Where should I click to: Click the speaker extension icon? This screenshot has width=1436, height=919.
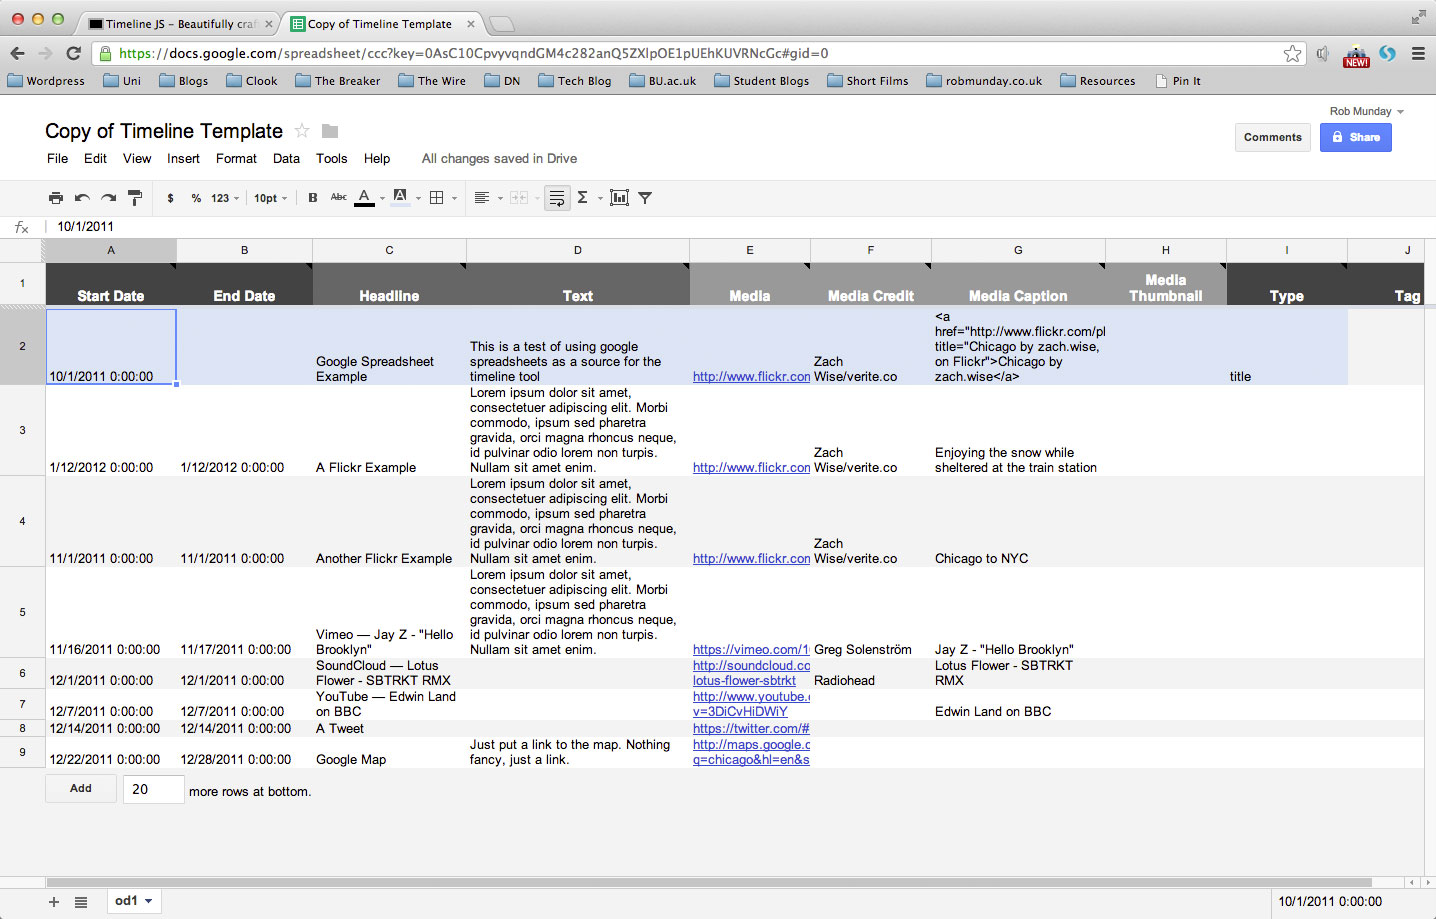tap(1323, 54)
